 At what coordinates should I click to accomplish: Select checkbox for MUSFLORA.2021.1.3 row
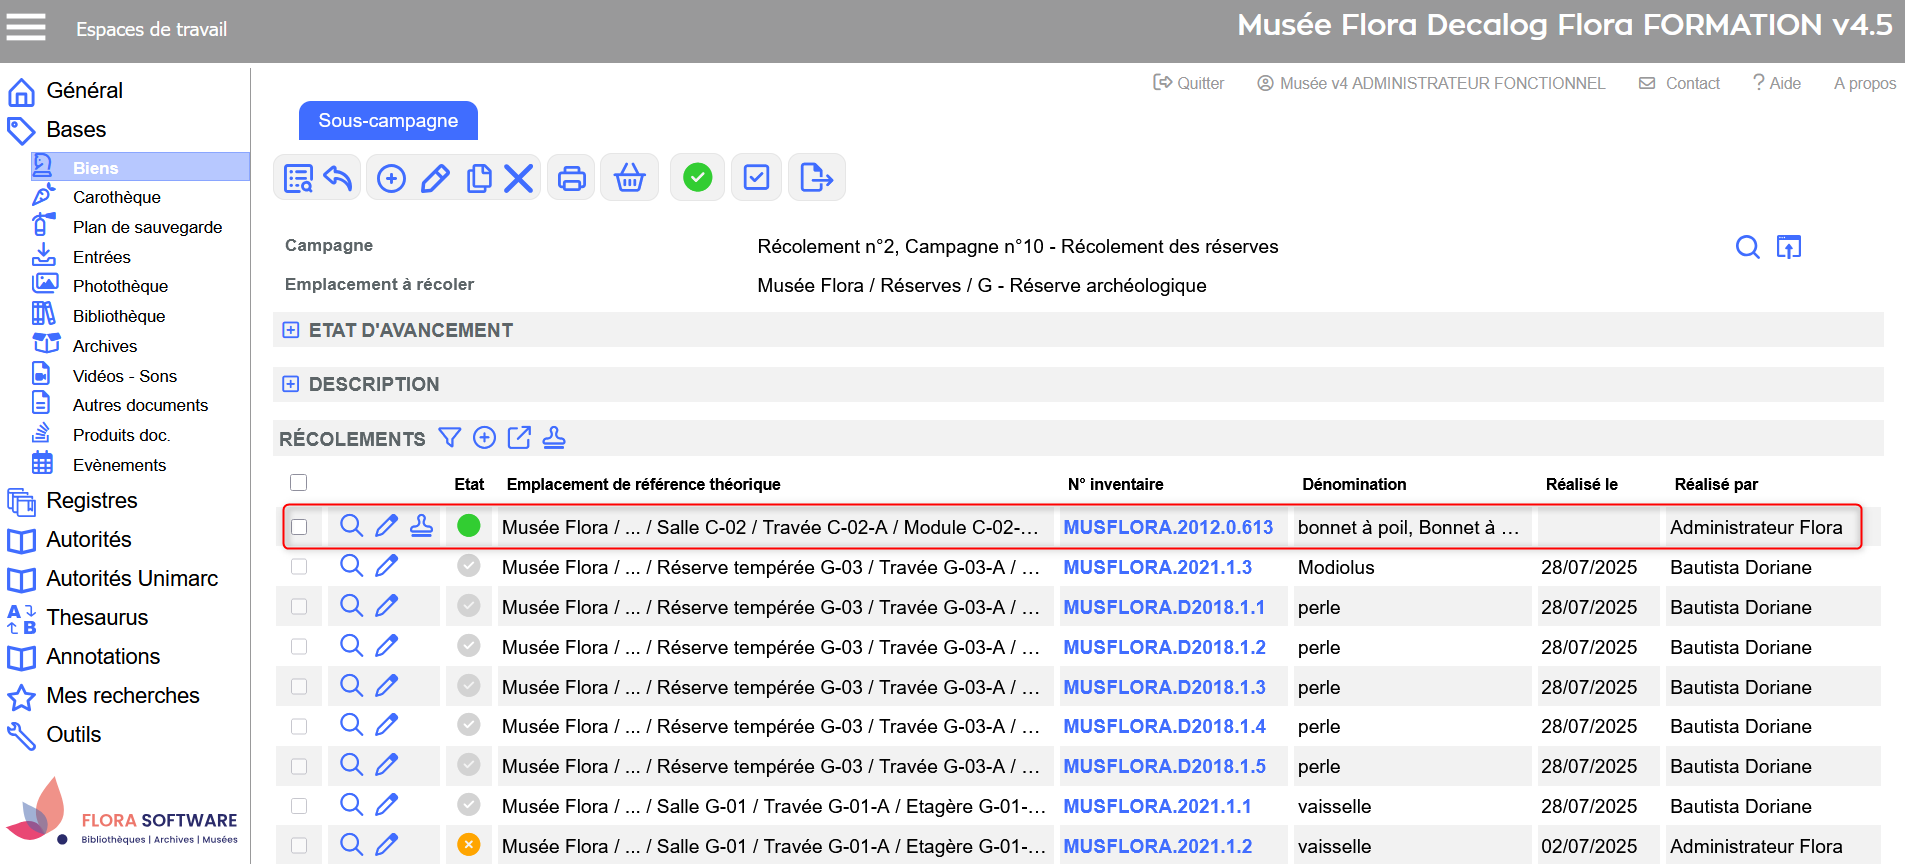(x=299, y=567)
